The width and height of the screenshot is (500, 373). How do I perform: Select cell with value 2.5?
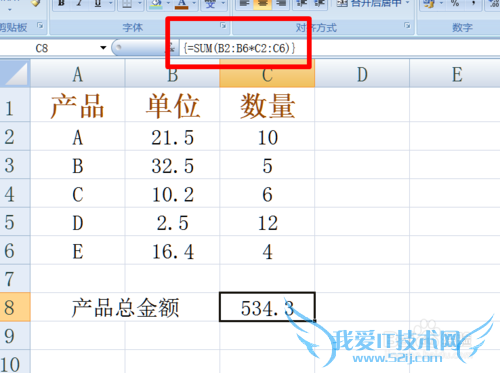[x=172, y=222]
